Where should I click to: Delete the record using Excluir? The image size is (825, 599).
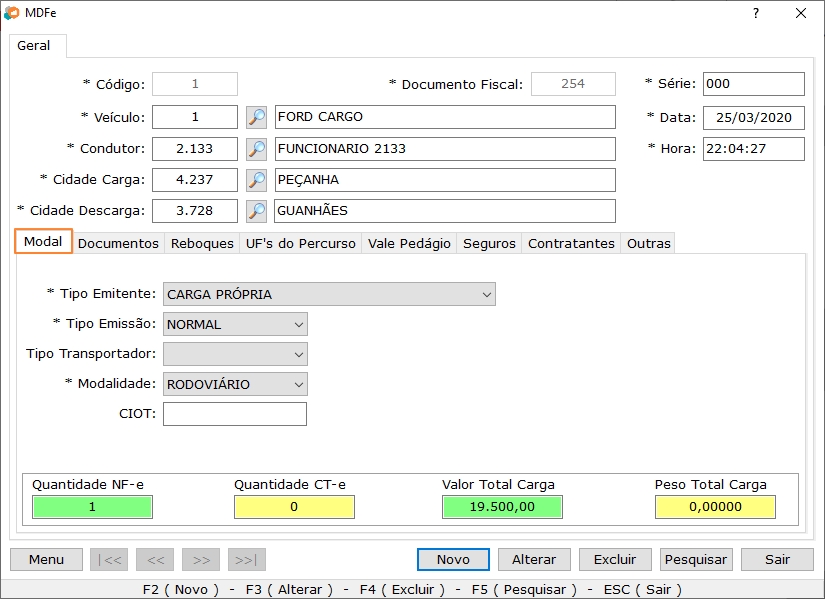[614, 559]
